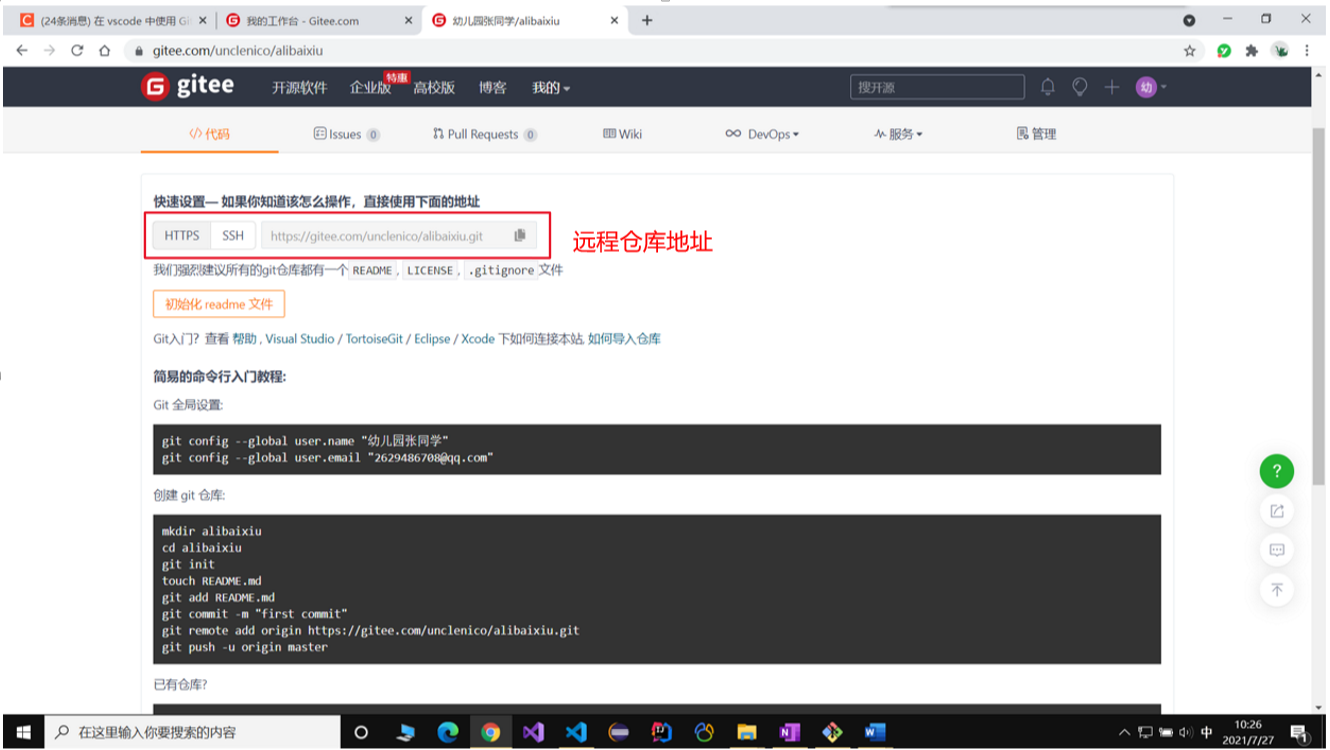Open the browser extensions puzzle icon

point(1251,50)
